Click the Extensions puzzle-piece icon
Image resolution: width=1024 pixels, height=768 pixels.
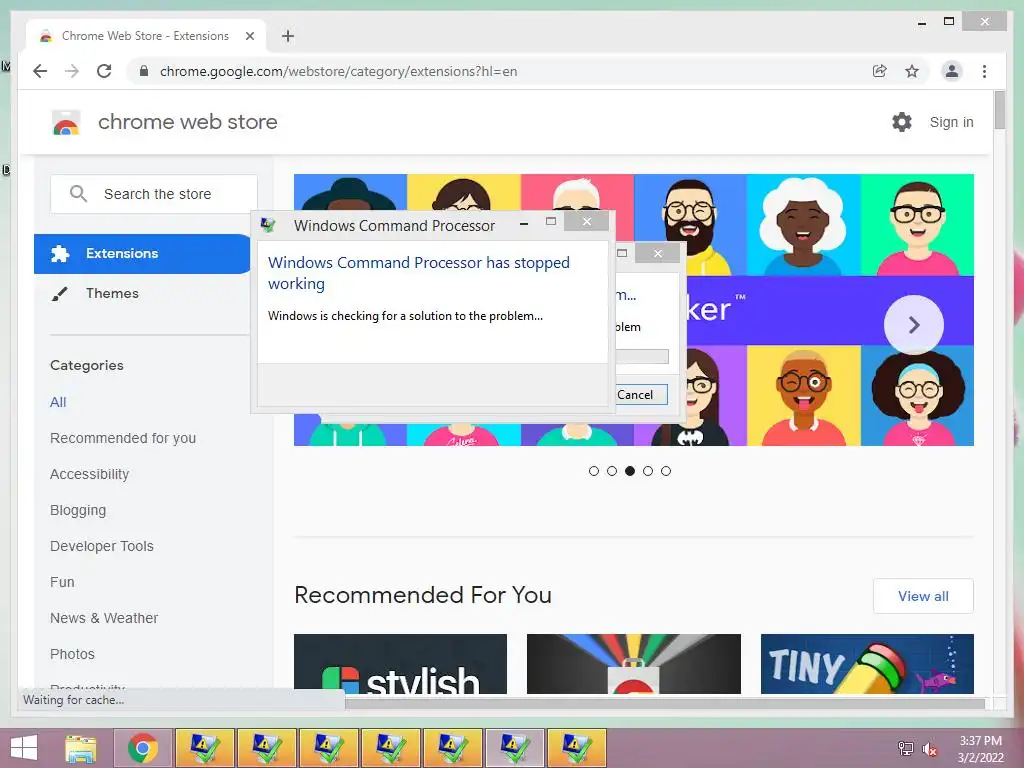click(x=60, y=253)
